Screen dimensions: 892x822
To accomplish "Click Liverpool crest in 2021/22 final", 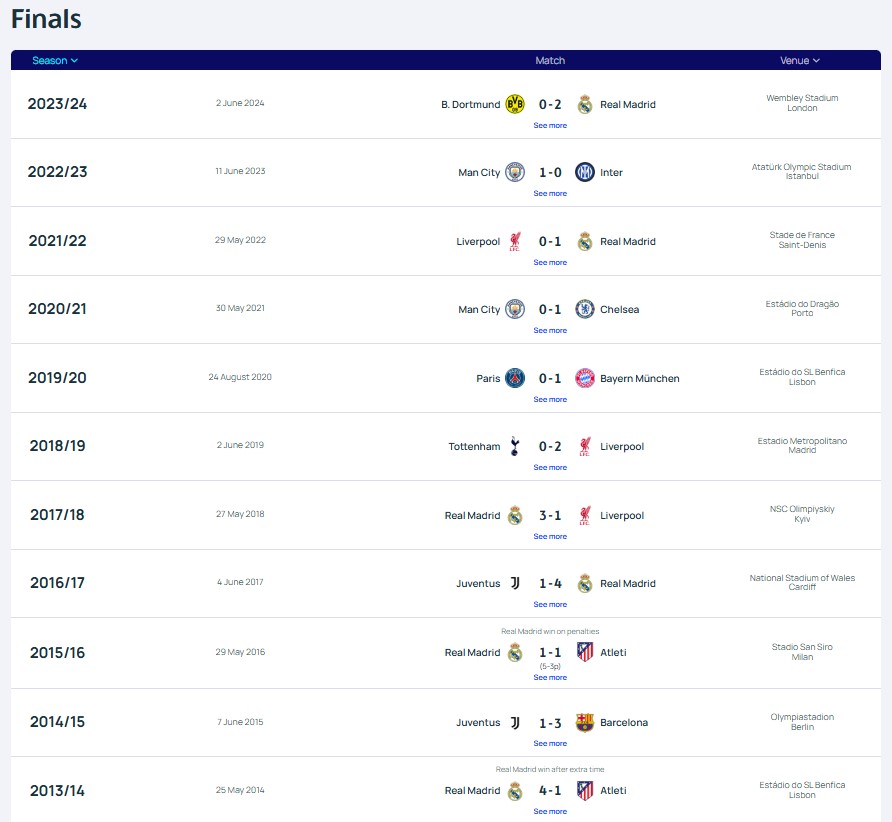I will (515, 241).
